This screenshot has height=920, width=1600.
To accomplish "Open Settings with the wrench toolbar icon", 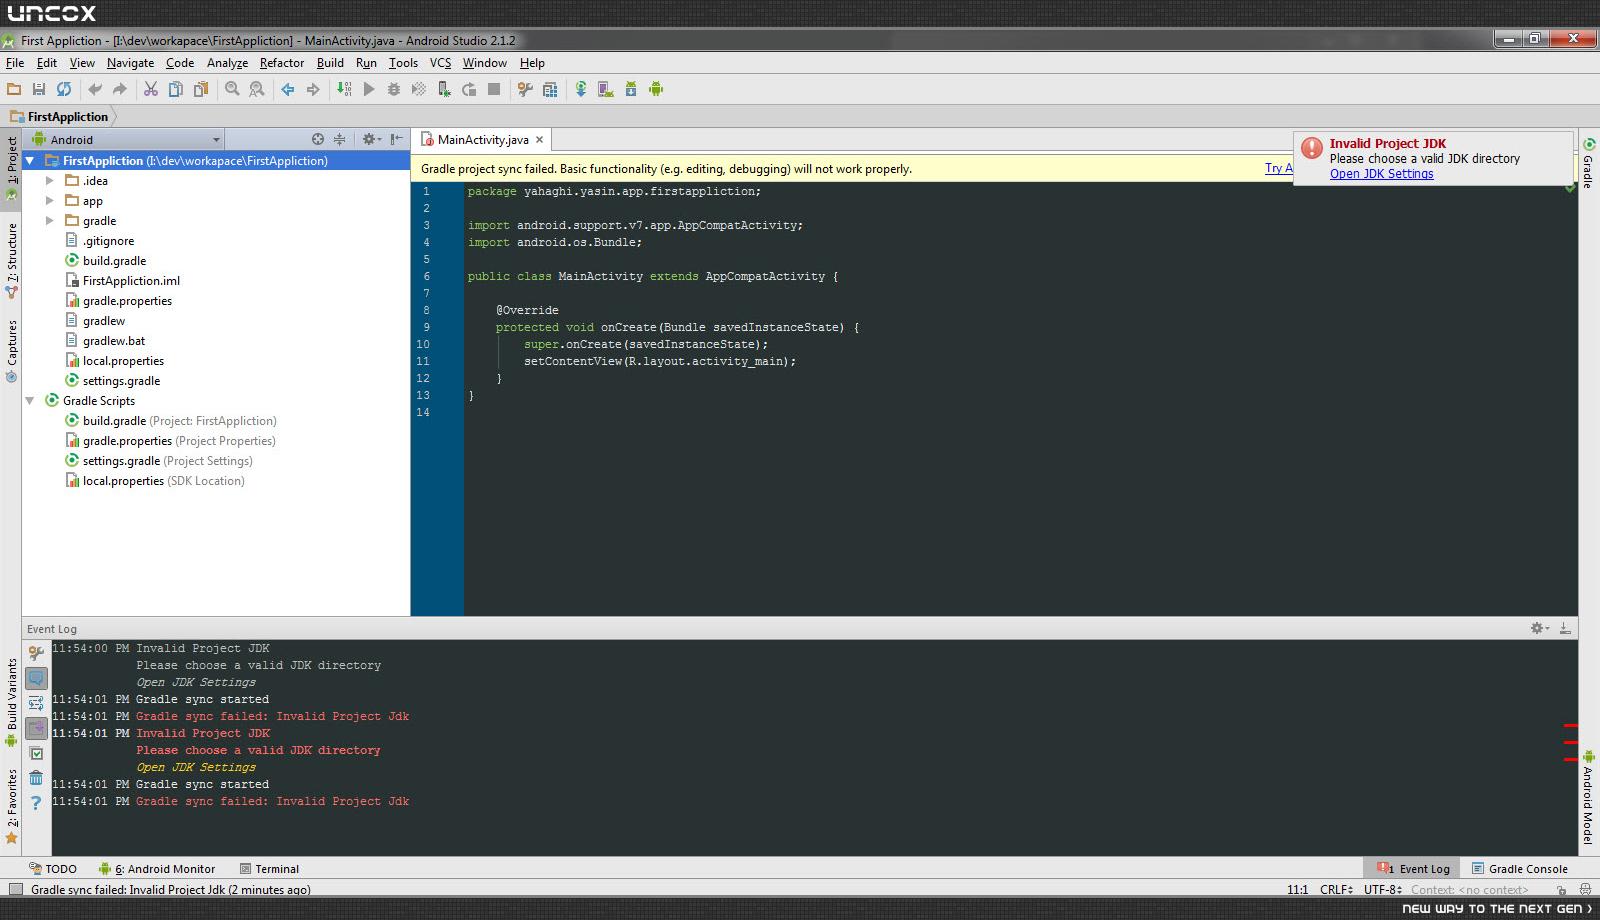I will coord(525,89).
